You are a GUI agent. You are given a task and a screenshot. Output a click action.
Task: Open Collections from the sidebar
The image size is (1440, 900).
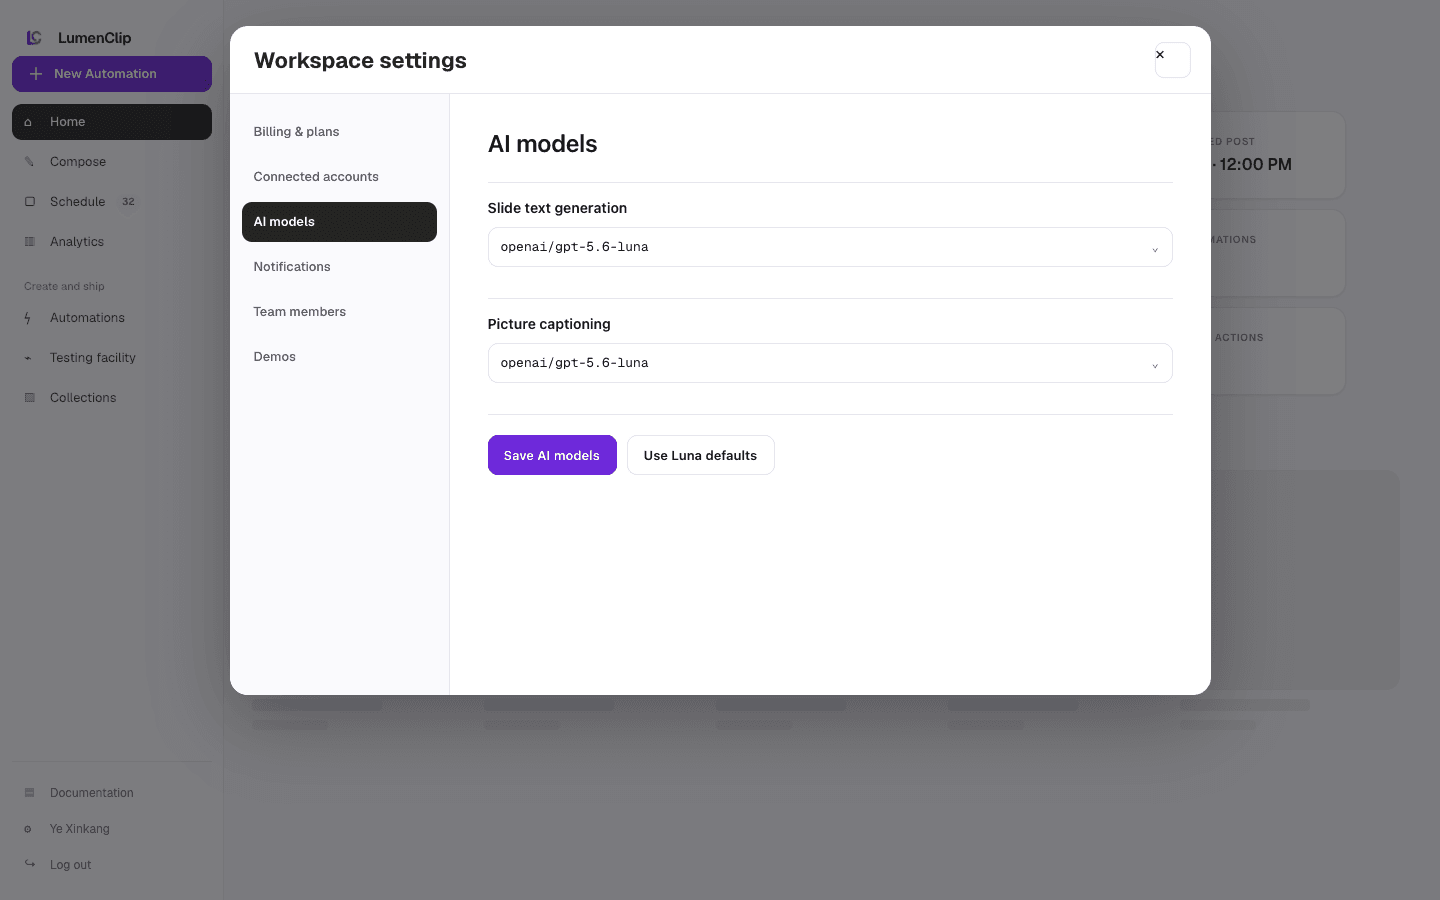[112, 398]
